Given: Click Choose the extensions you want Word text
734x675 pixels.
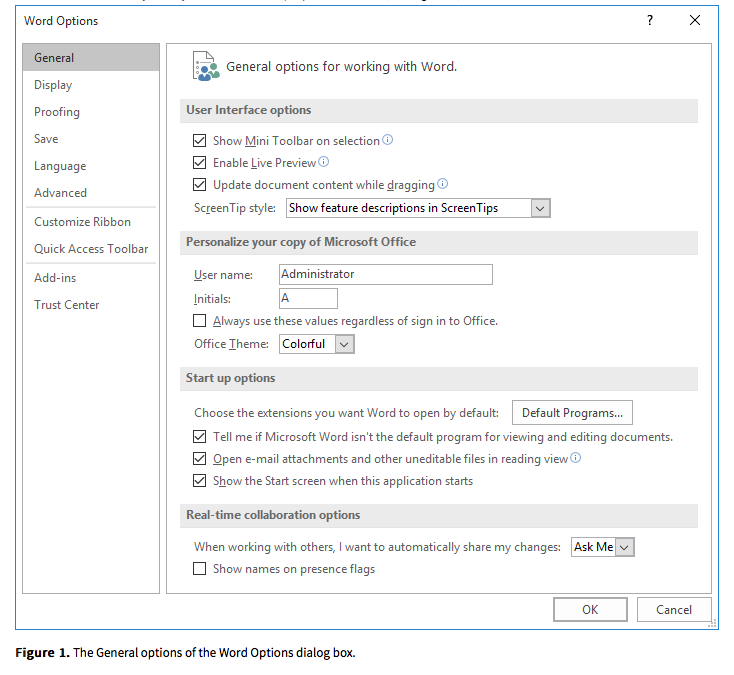Looking at the screenshot, I should pos(346,413).
